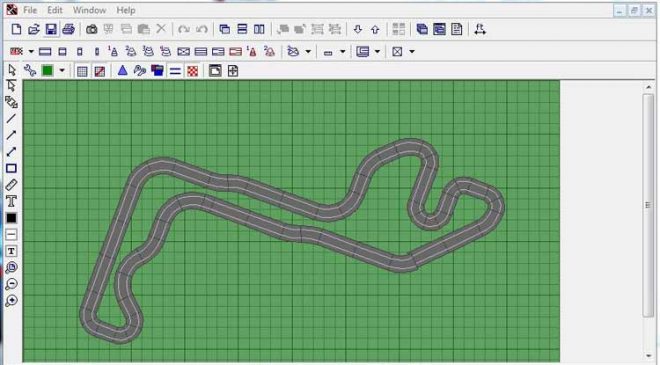Click the checkered flag pattern icon

pyautogui.click(x=192, y=71)
